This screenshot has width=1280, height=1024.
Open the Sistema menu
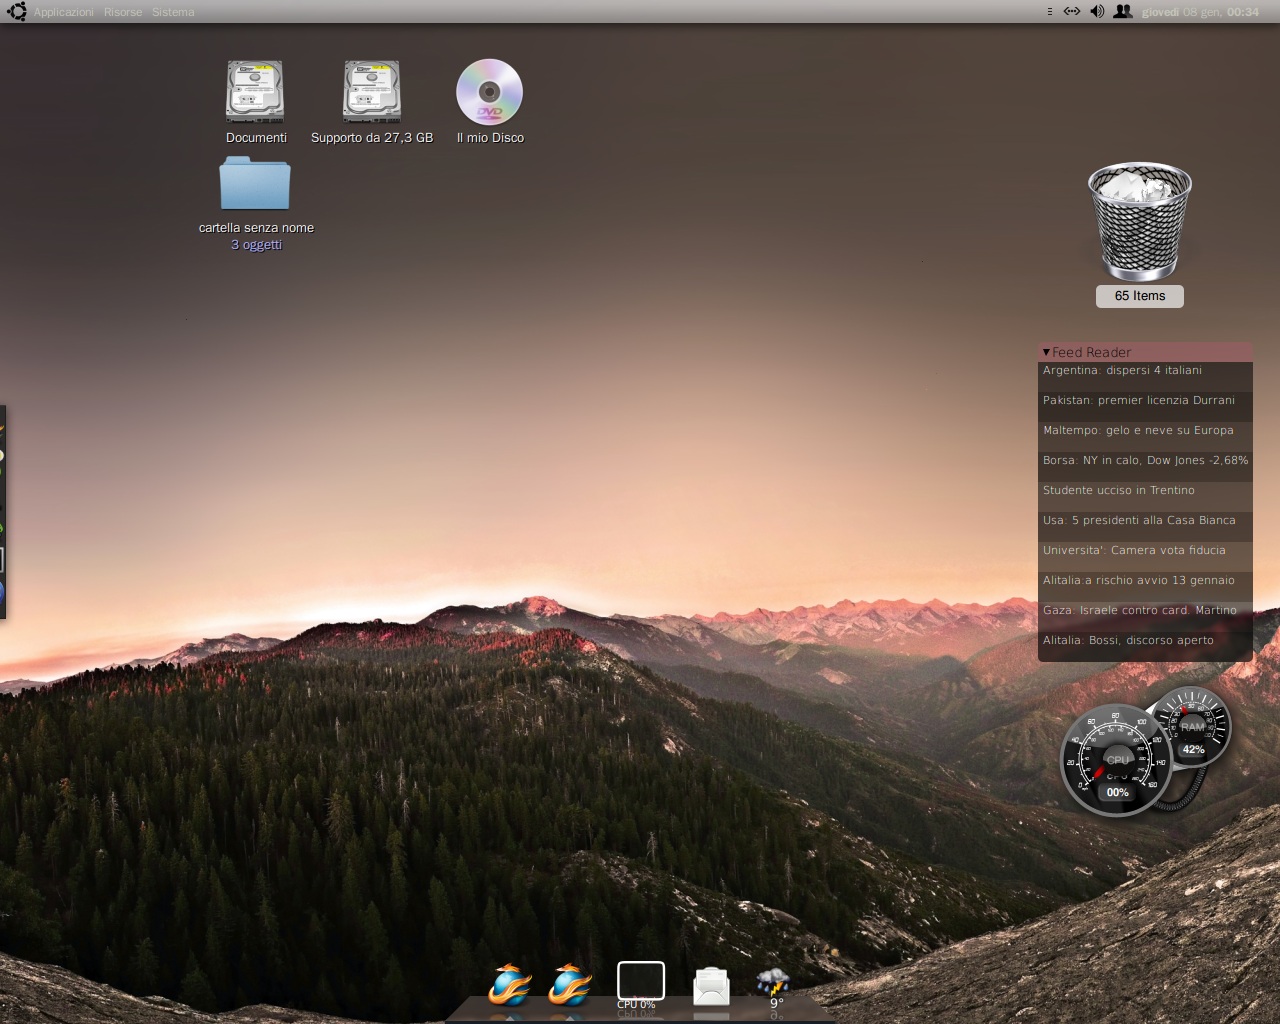pos(173,12)
